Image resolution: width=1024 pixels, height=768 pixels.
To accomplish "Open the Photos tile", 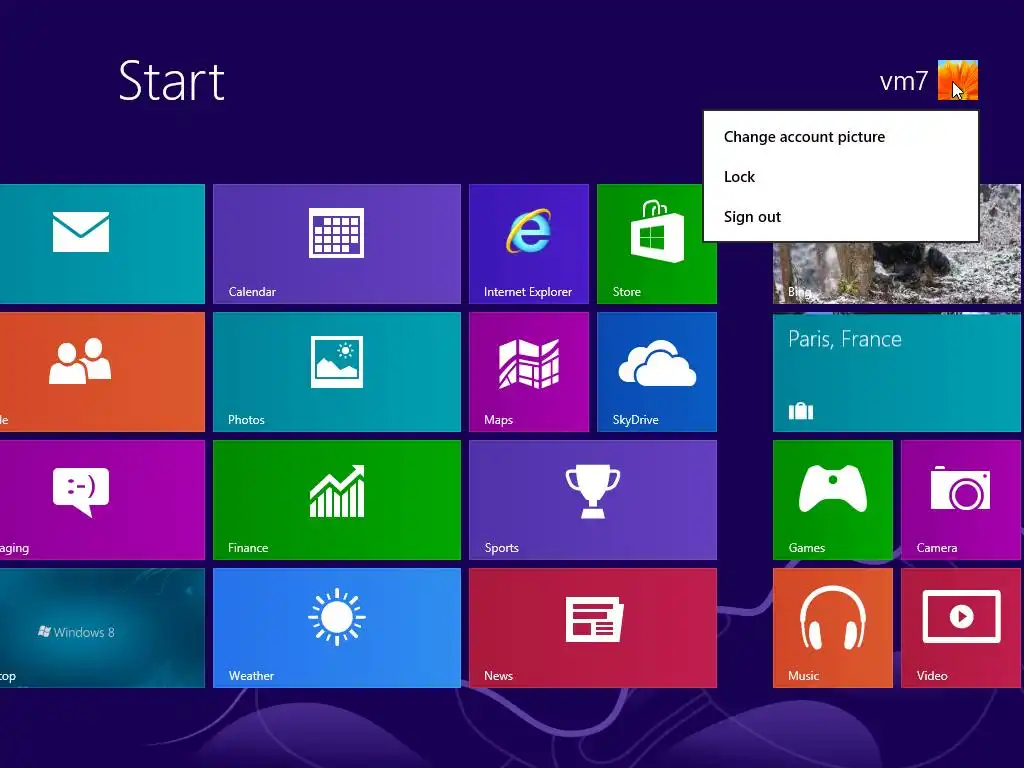I will 337,372.
